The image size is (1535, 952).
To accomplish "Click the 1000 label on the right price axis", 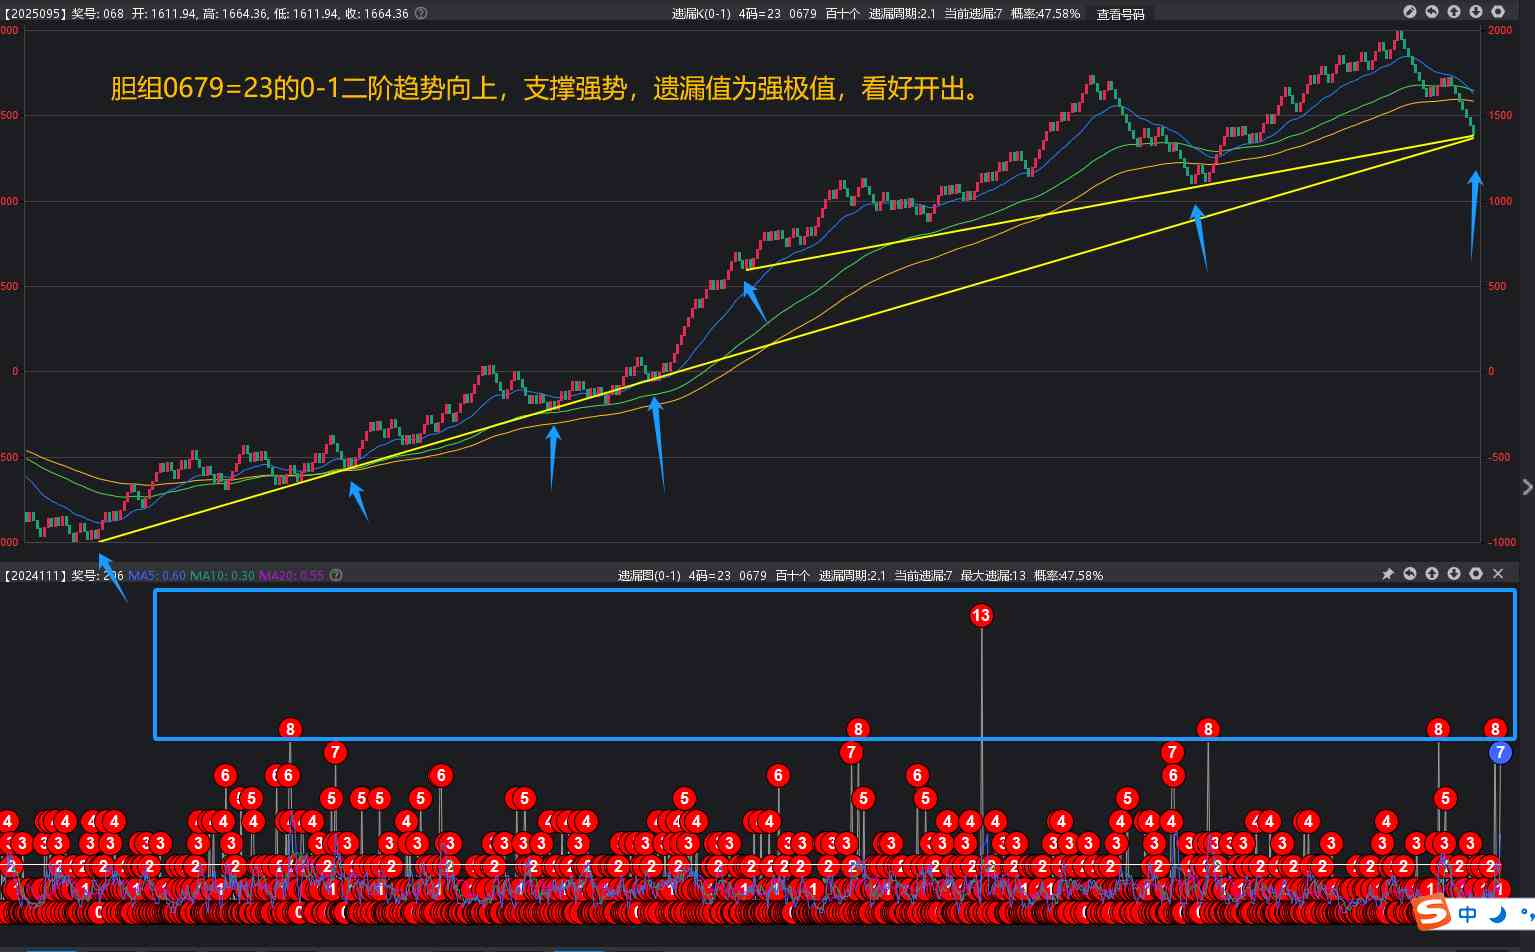I will point(1500,201).
